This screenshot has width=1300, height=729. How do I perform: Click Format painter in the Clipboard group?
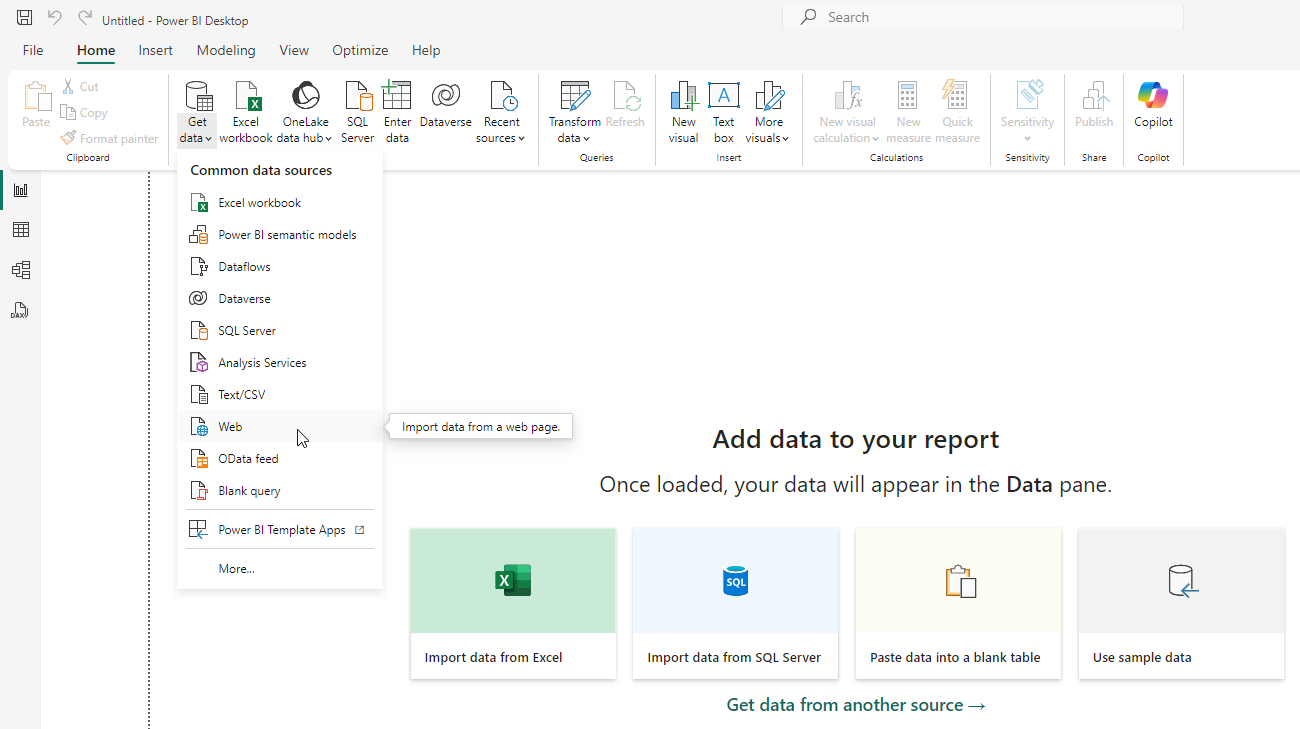click(109, 139)
